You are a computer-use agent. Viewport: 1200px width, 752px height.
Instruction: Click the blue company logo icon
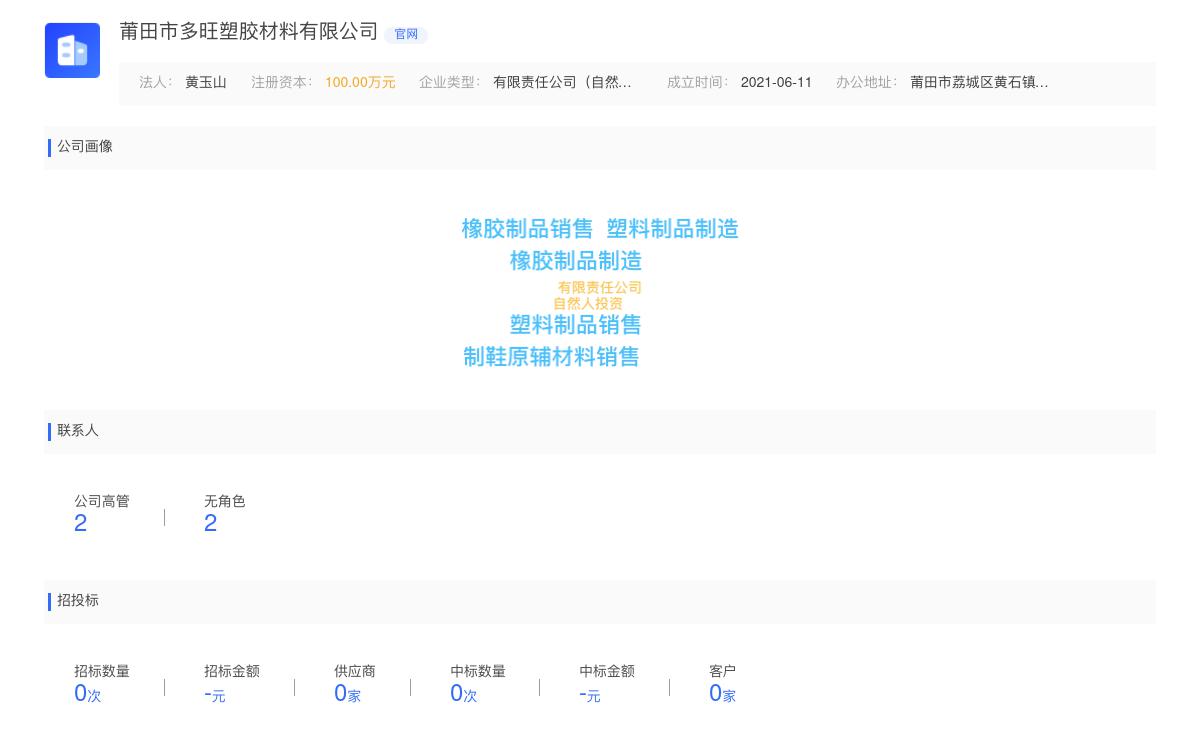pyautogui.click(x=72, y=50)
